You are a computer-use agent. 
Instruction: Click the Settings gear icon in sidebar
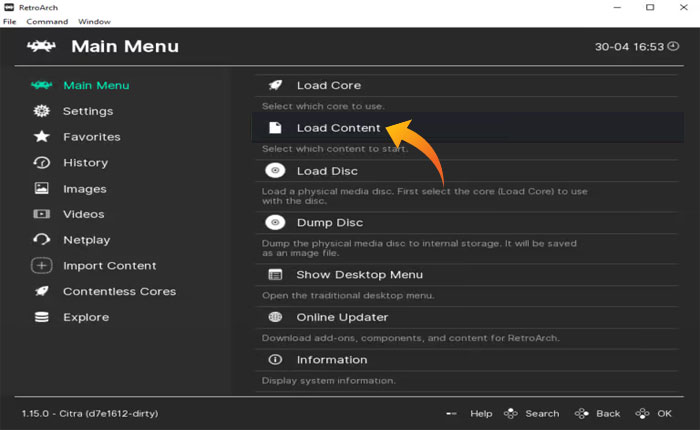(x=42, y=111)
